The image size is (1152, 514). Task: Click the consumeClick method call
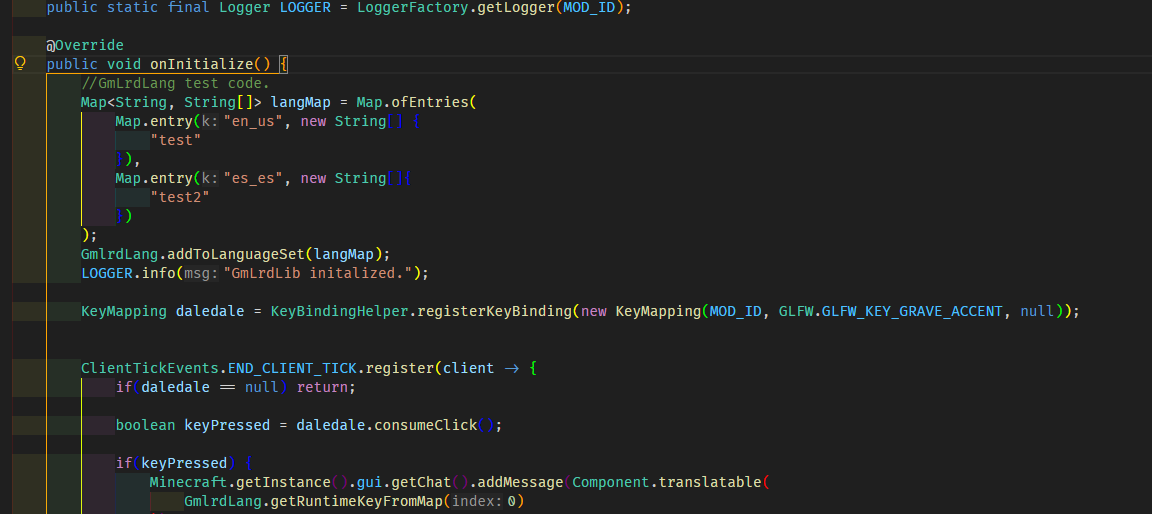(x=425, y=425)
